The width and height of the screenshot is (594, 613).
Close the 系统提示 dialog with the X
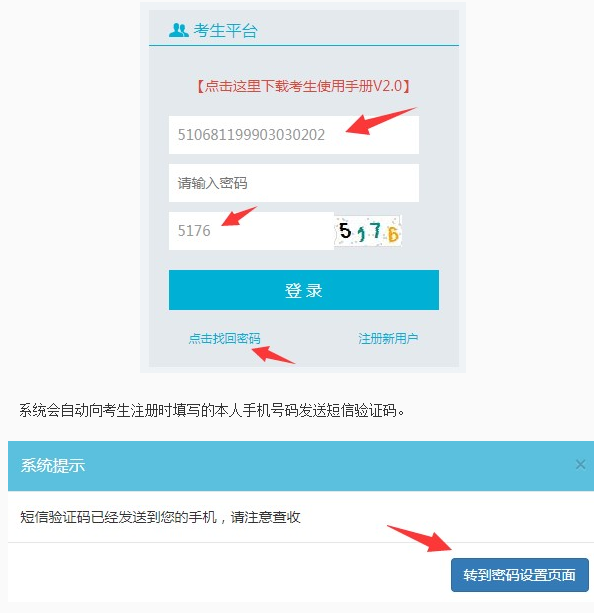(580, 464)
